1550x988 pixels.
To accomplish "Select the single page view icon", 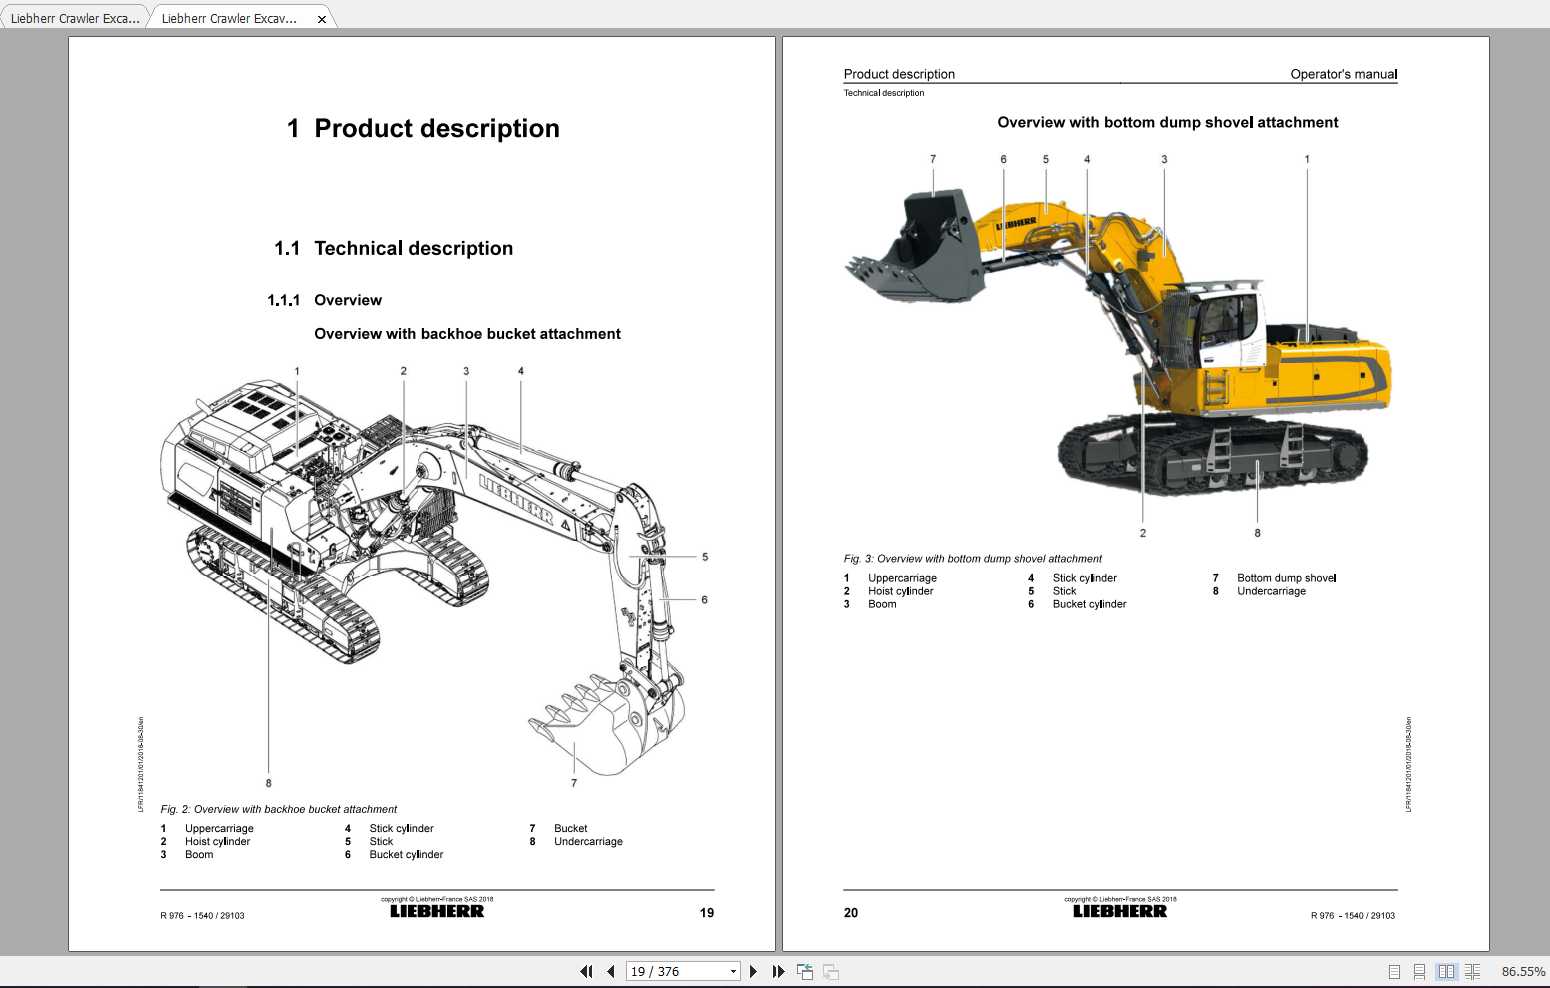I will tap(1395, 971).
